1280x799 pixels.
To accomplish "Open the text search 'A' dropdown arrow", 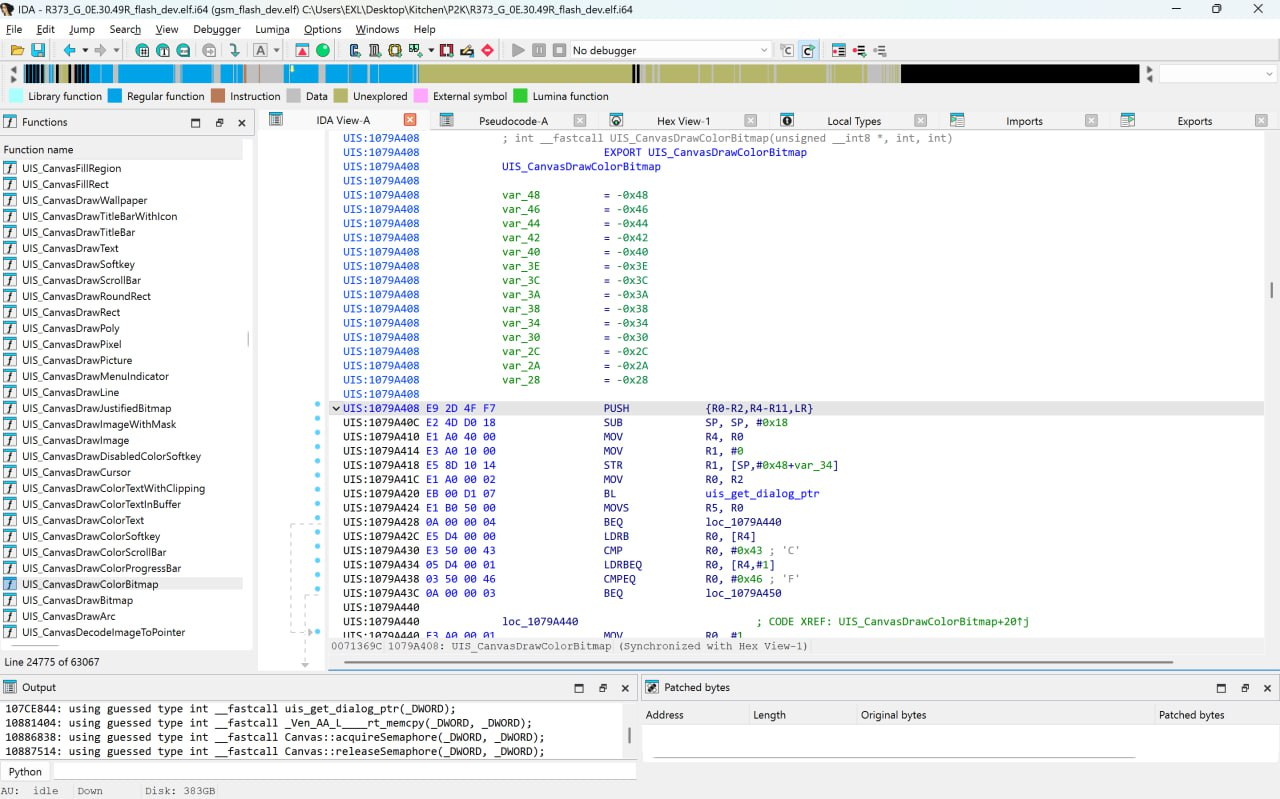I will (x=277, y=50).
